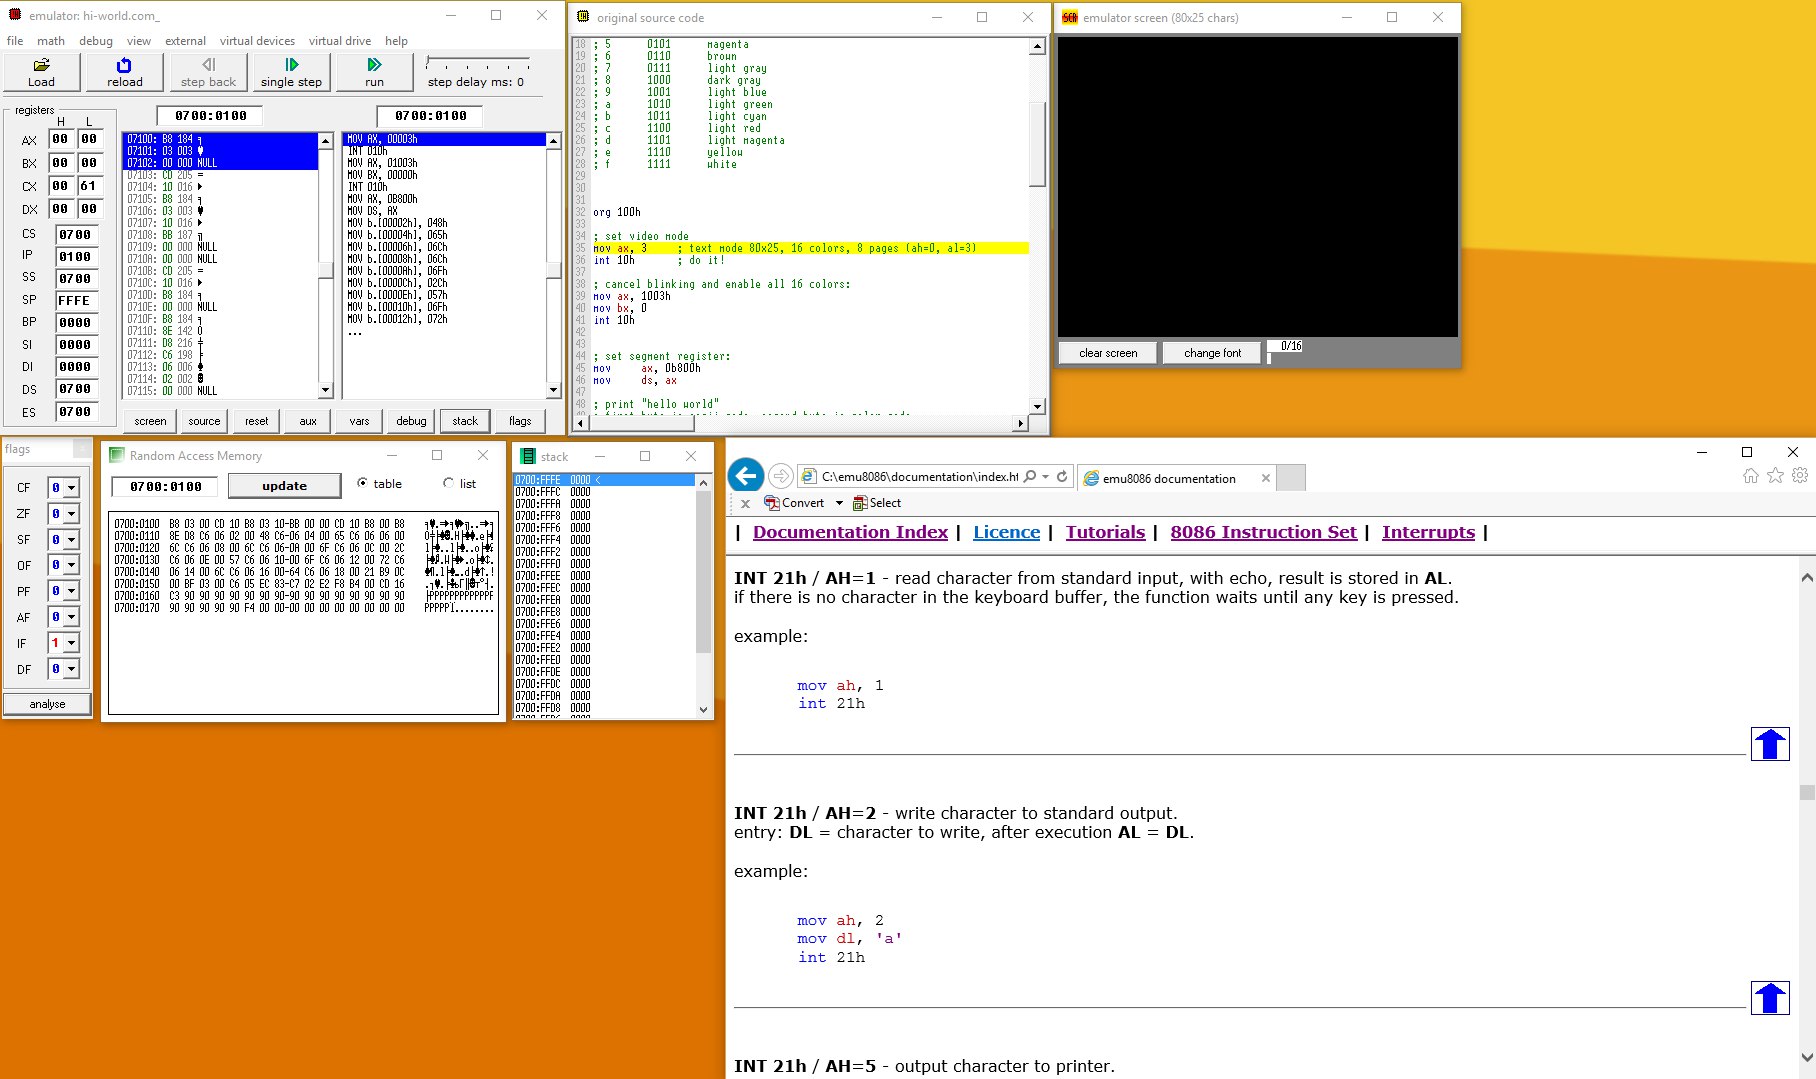Expand the DF flag dropdown
Image resolution: width=1816 pixels, height=1079 pixels.
point(71,669)
